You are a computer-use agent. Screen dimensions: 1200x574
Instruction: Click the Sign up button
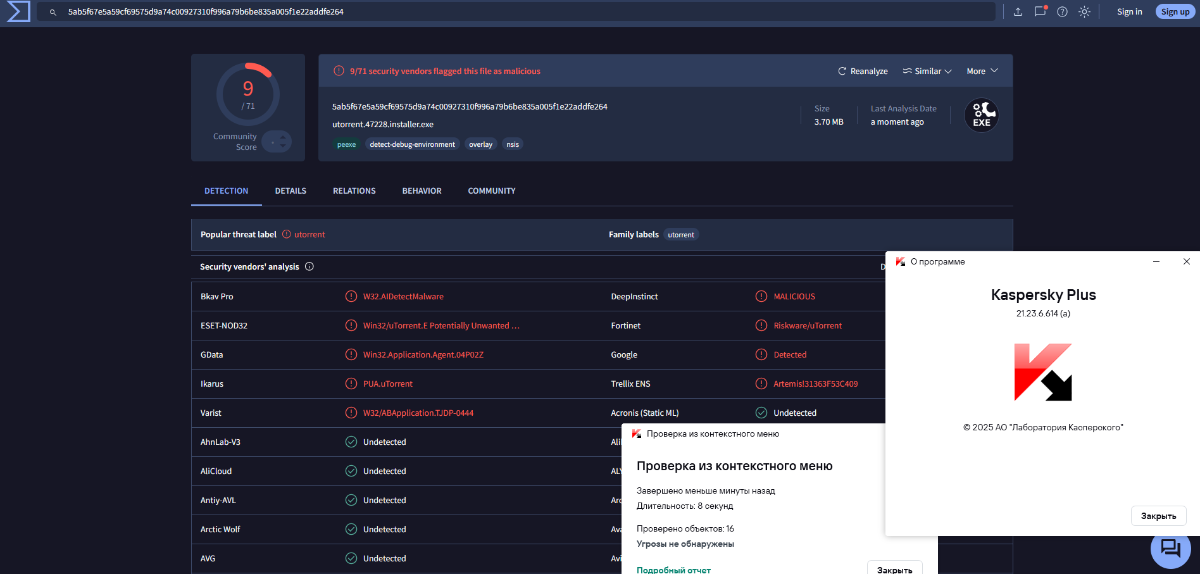(x=1174, y=12)
